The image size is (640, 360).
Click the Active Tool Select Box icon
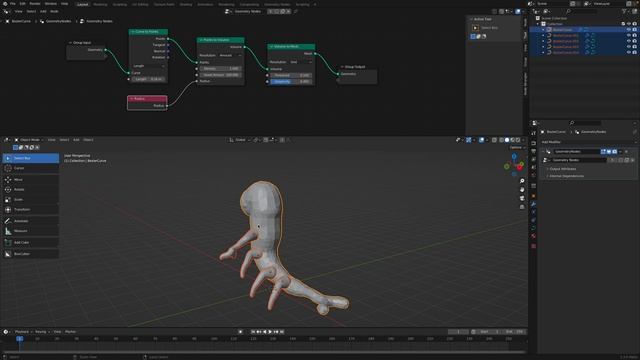coord(475,28)
